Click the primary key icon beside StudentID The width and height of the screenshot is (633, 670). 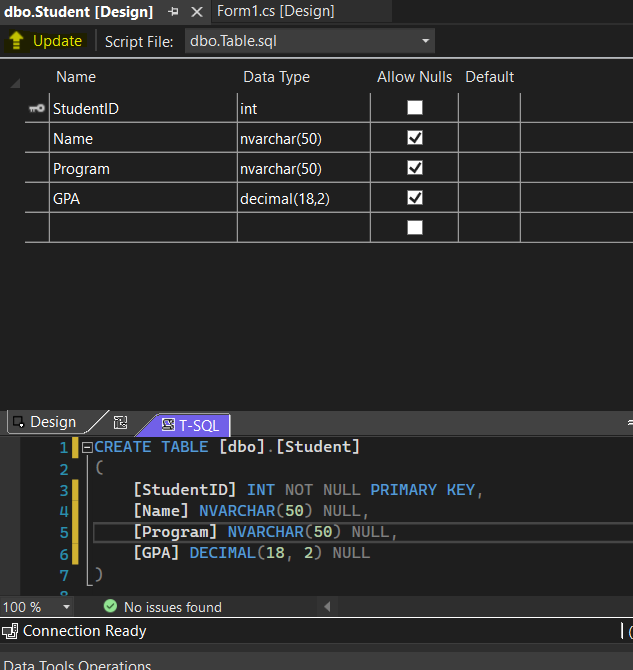37,108
